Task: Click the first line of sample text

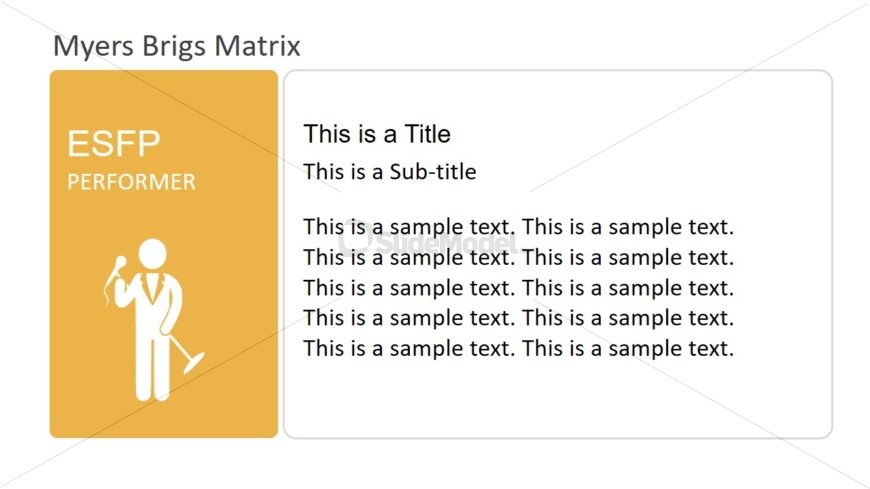Action: pyautogui.click(x=518, y=227)
